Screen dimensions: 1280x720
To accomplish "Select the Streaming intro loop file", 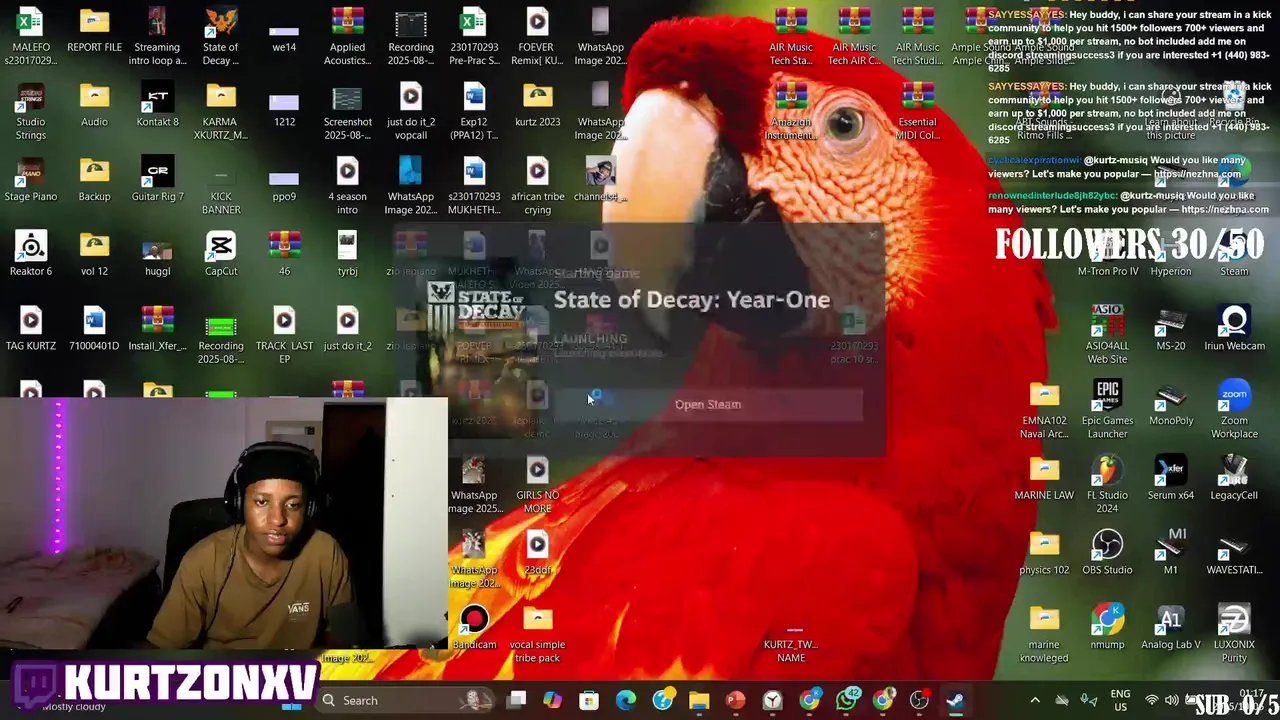I will point(157,37).
